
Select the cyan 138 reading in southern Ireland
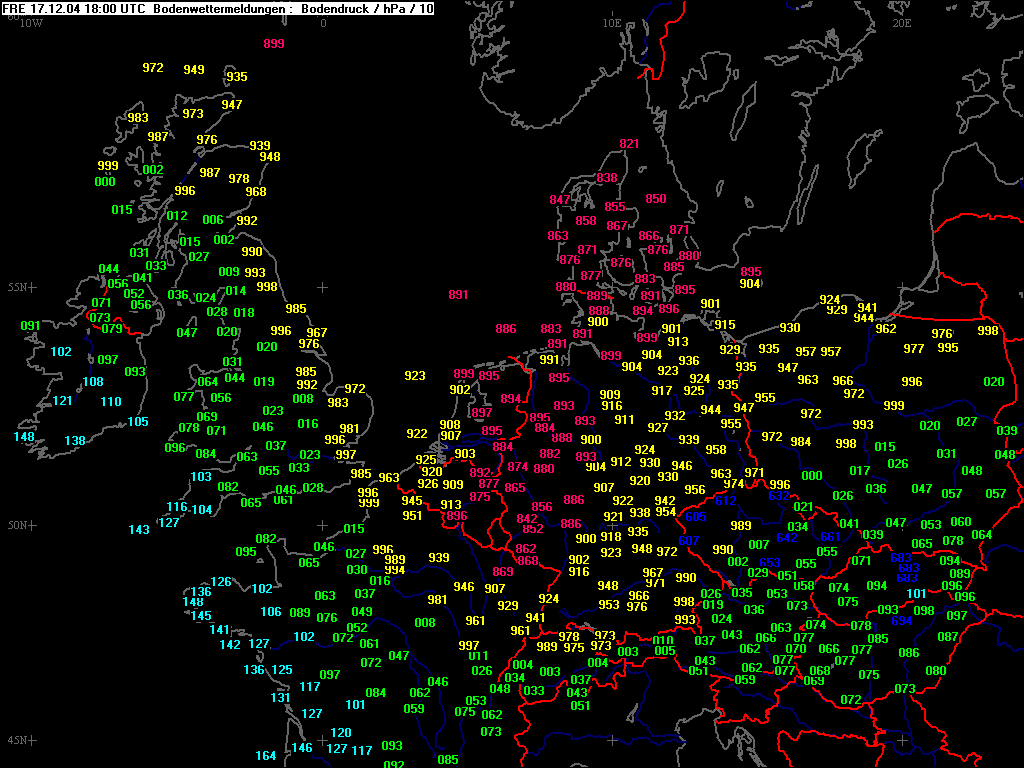click(x=75, y=441)
